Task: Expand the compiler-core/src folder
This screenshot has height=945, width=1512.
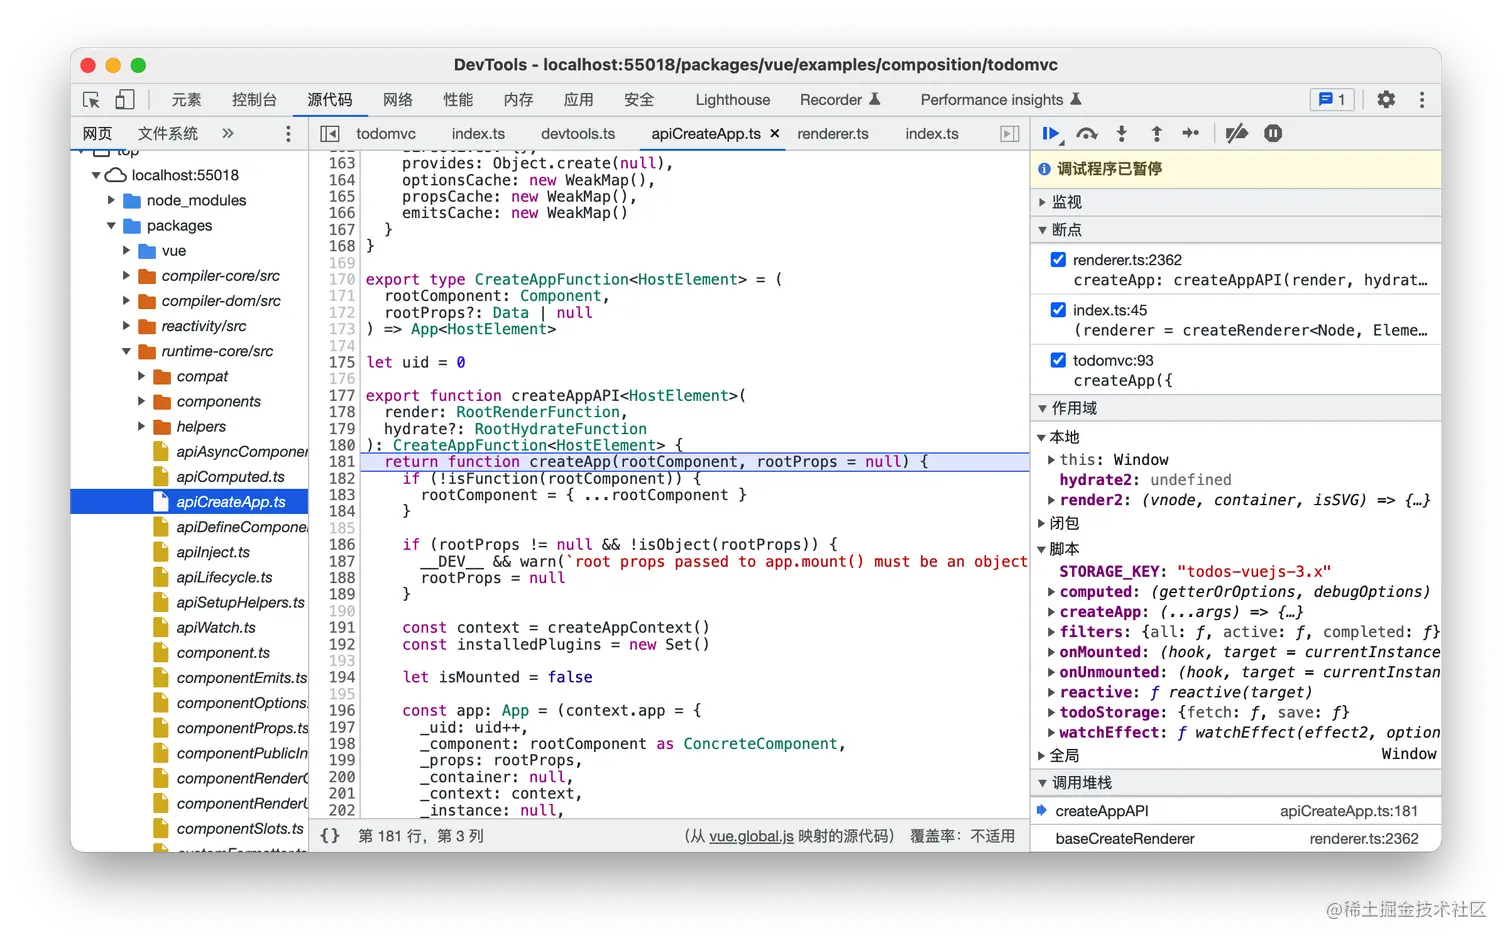Action: (x=127, y=276)
